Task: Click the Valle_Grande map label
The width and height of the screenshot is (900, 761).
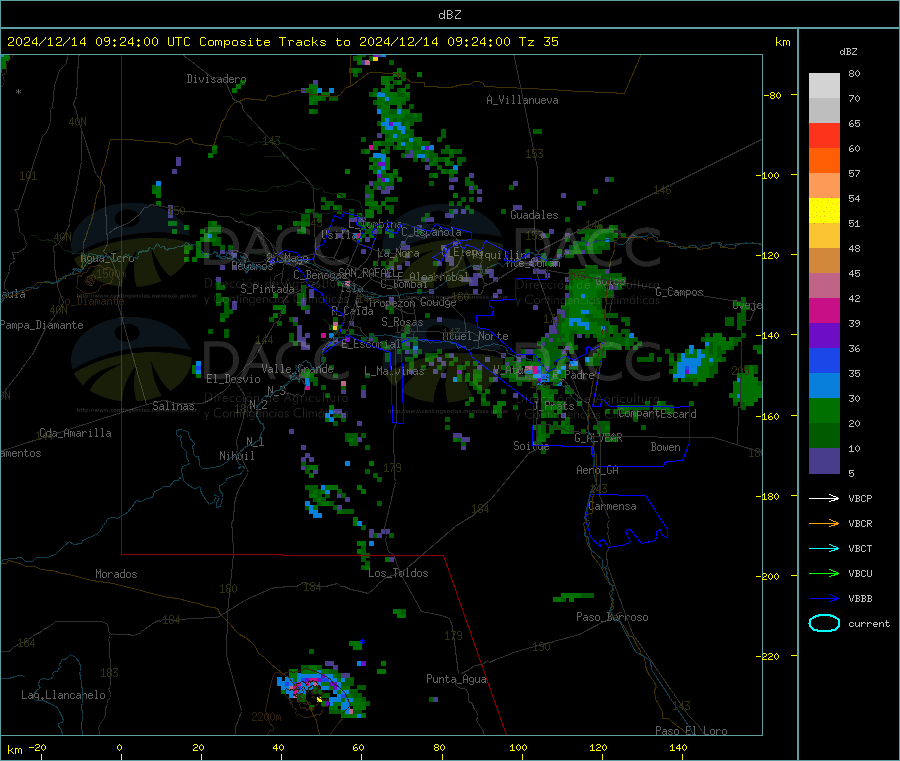Action: (297, 369)
